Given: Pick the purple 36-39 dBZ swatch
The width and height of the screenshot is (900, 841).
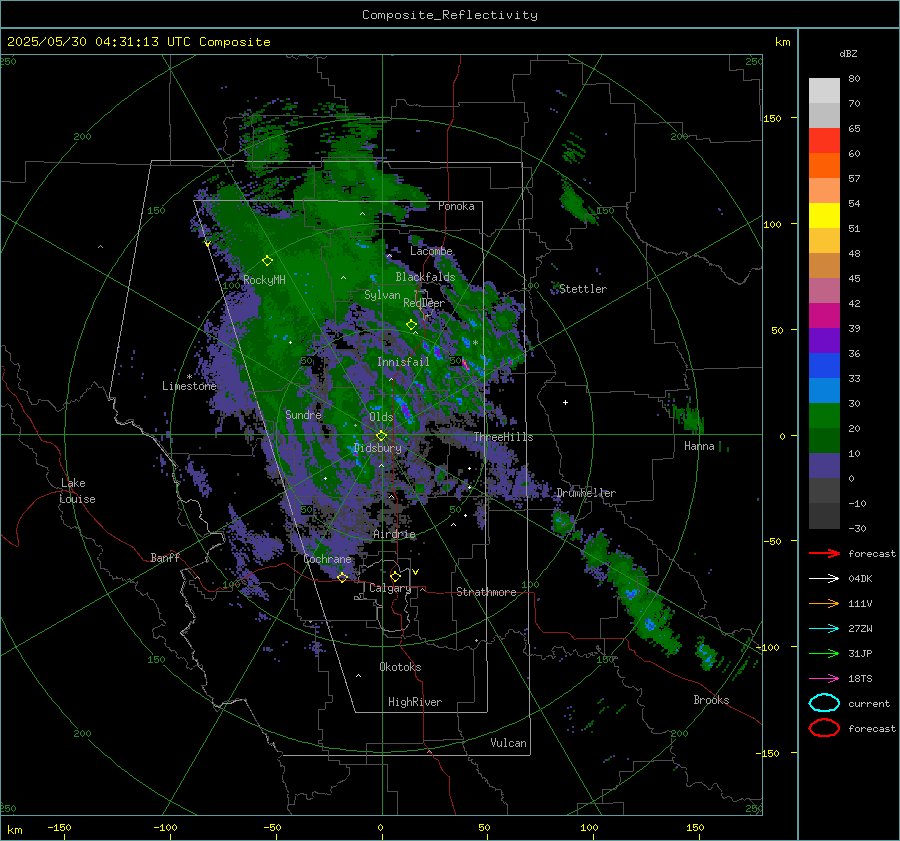Looking at the screenshot, I should coord(824,341).
